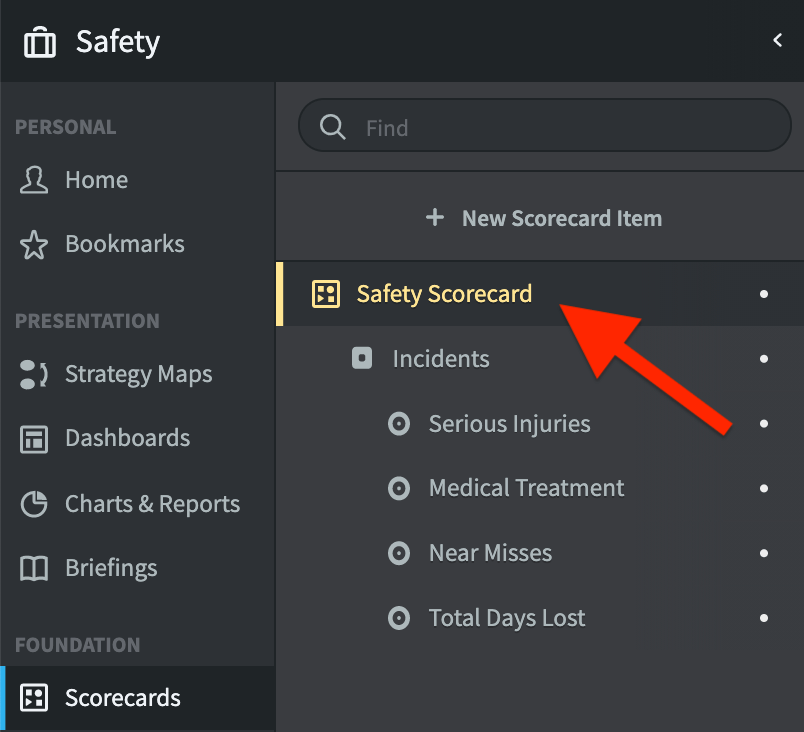Select the Dashboards icon
Screen dimensions: 804x732
[x=32, y=438]
